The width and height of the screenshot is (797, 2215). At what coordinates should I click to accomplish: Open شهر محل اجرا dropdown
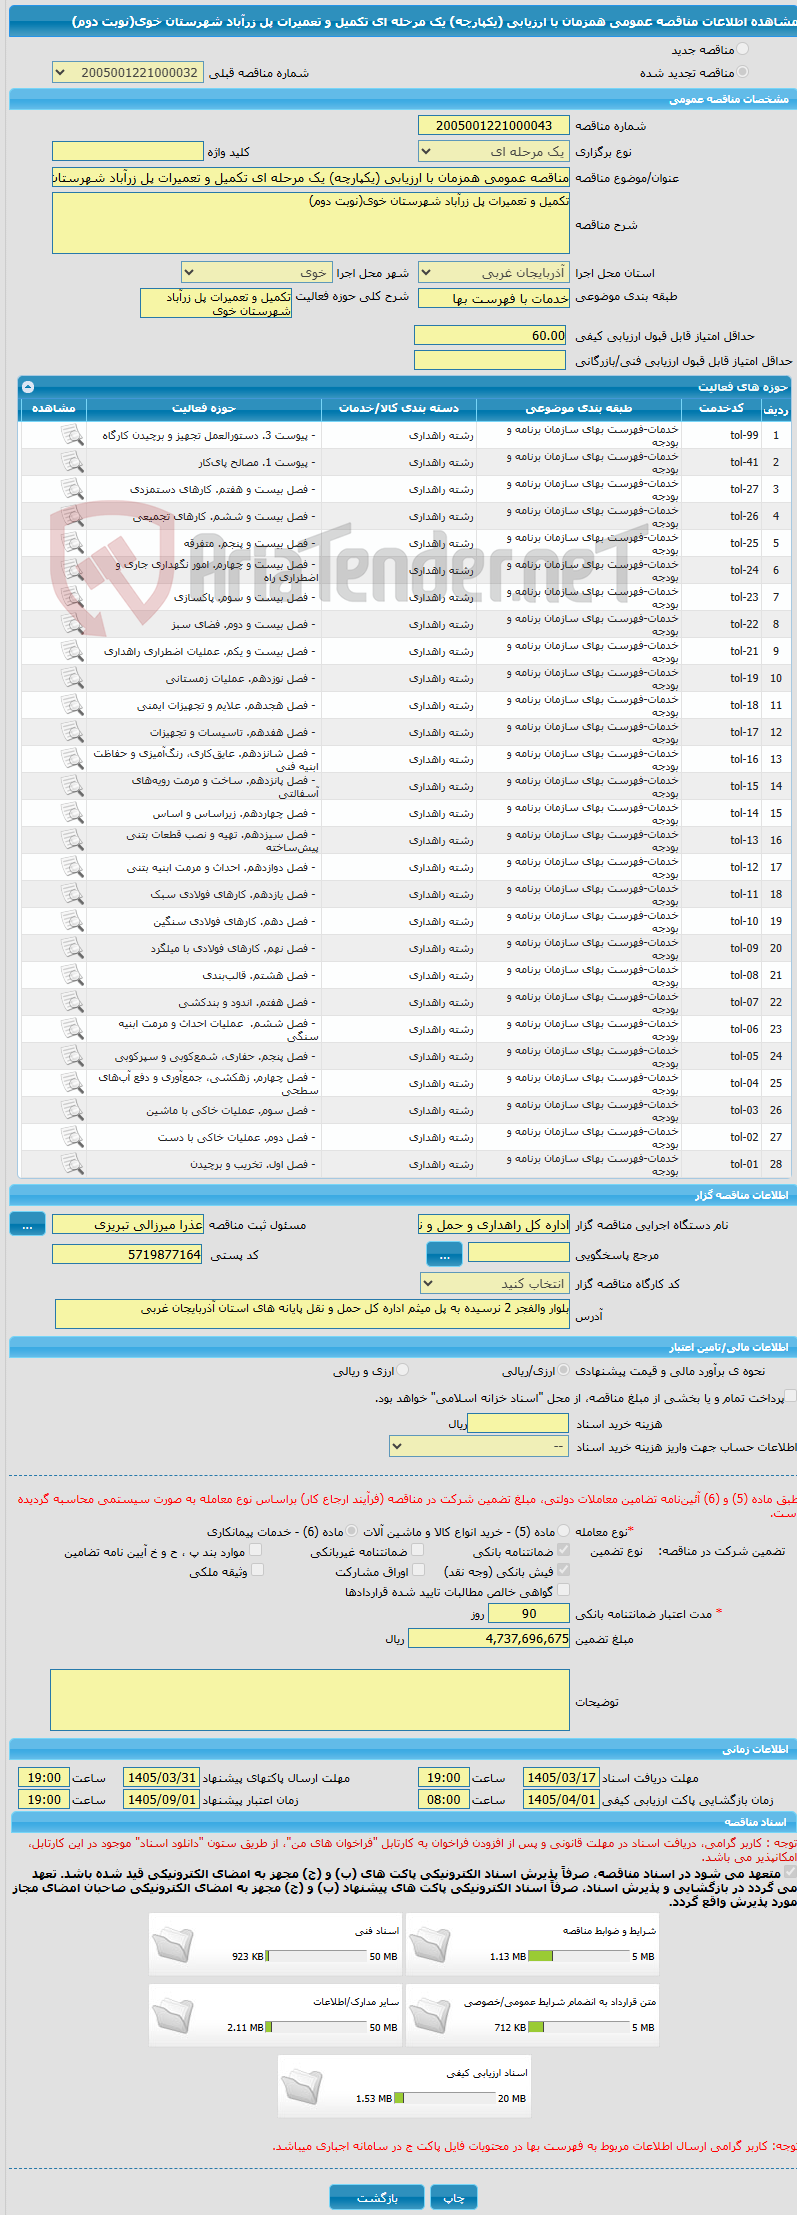tap(256, 272)
